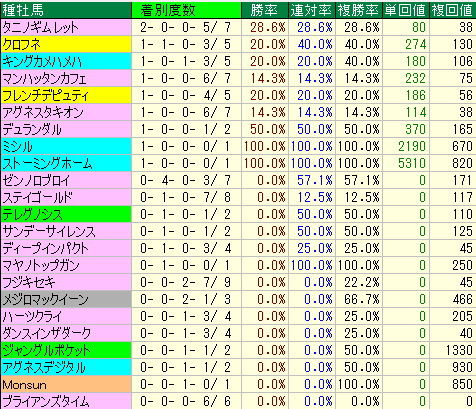Click the 単回値 column header
This screenshot has width=476, height=409.
pyautogui.click(x=406, y=10)
